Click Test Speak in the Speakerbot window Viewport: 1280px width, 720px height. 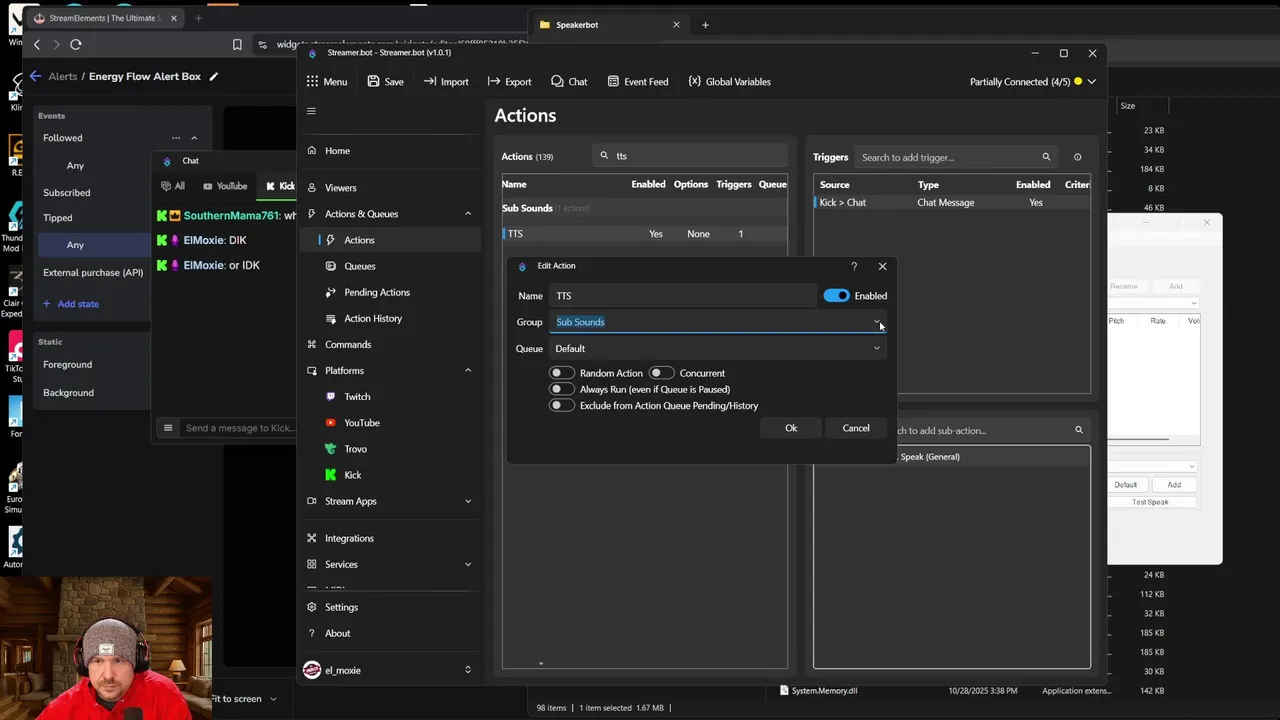click(x=1150, y=502)
